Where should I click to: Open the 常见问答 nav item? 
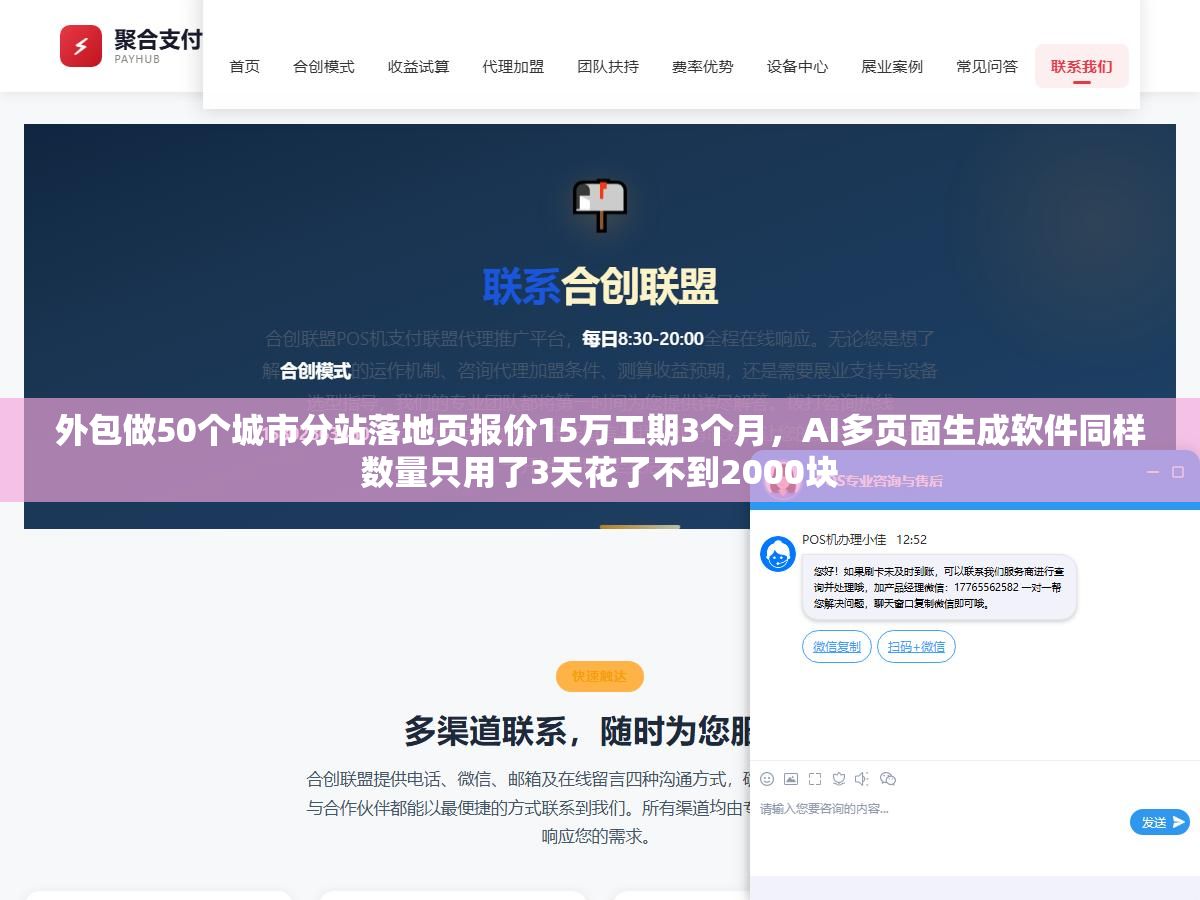coord(987,66)
